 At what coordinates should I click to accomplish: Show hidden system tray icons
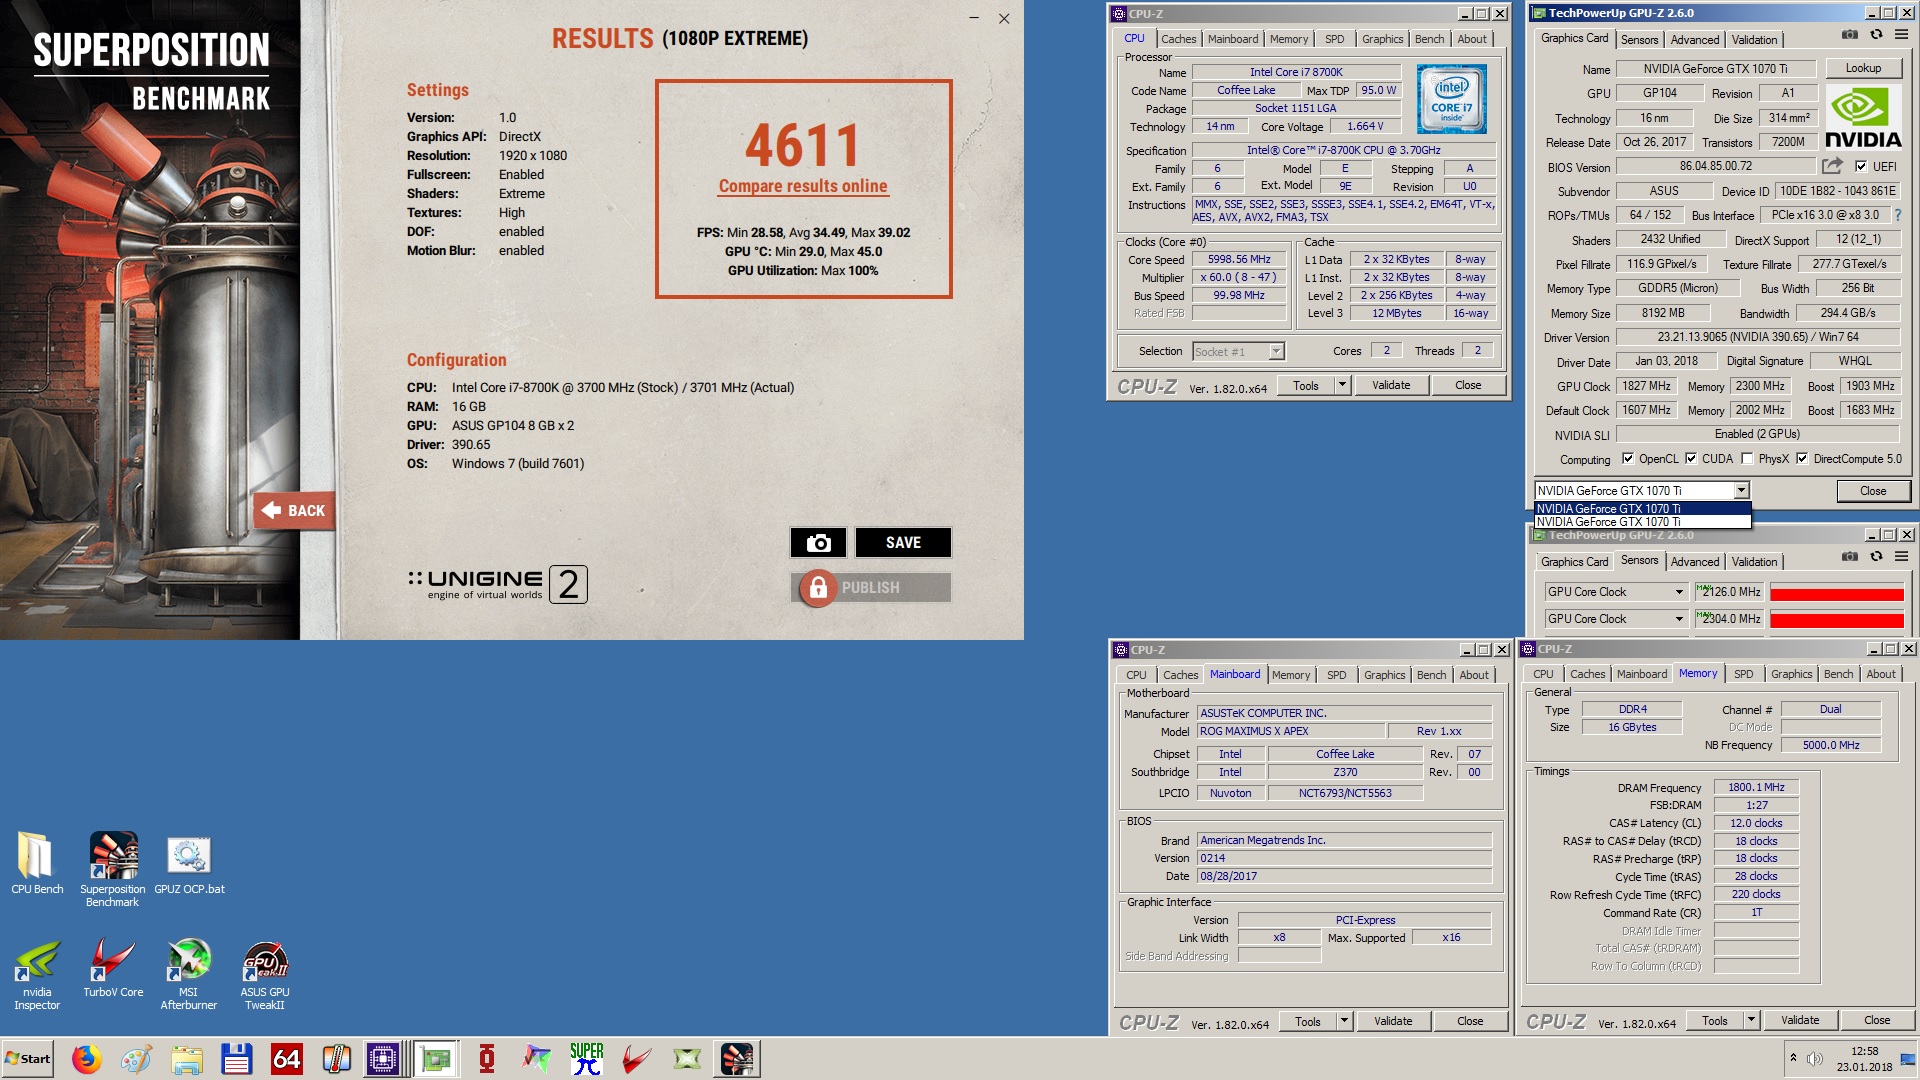(1793, 1058)
